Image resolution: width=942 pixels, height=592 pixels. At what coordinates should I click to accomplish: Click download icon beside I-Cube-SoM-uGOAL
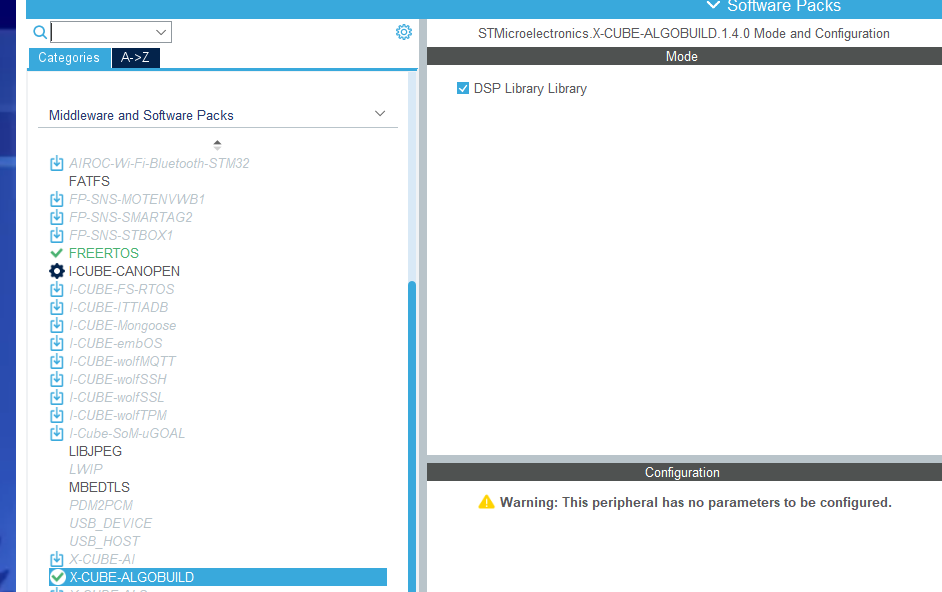tap(56, 433)
